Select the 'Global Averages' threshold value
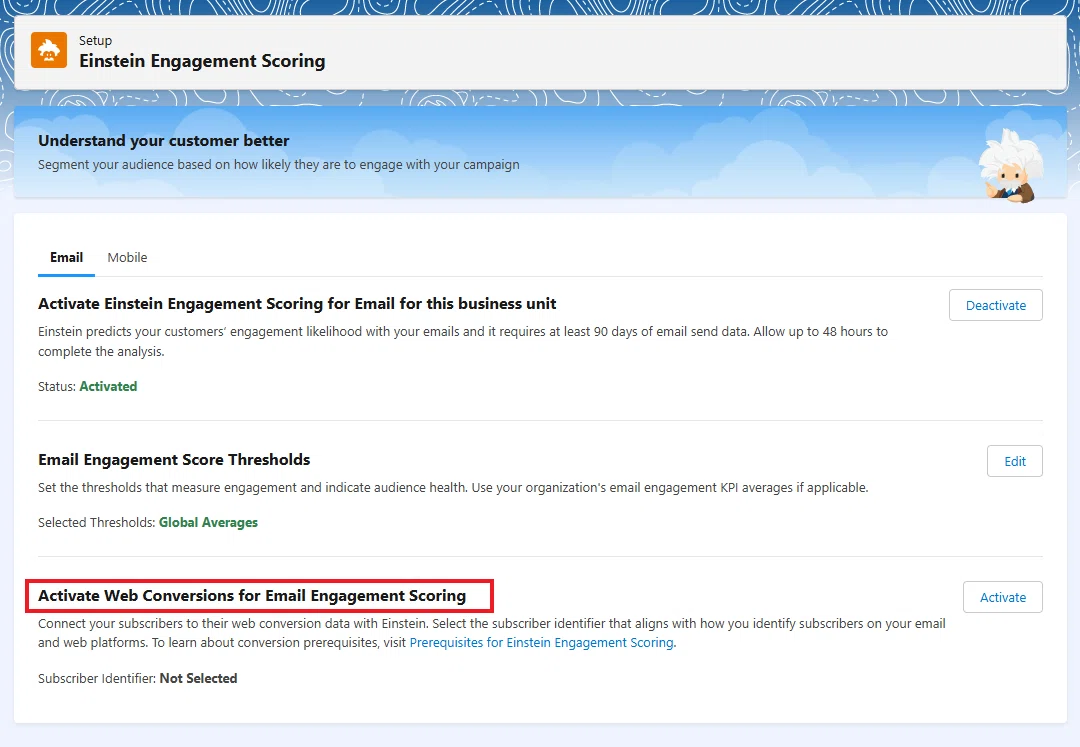Image resolution: width=1080 pixels, height=747 pixels. coord(208,523)
